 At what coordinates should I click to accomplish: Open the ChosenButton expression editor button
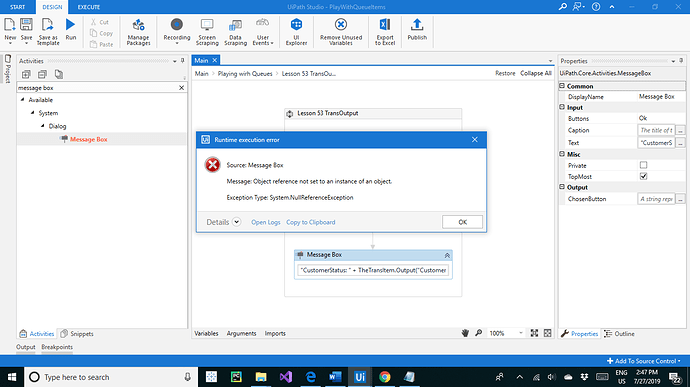[x=680, y=199]
